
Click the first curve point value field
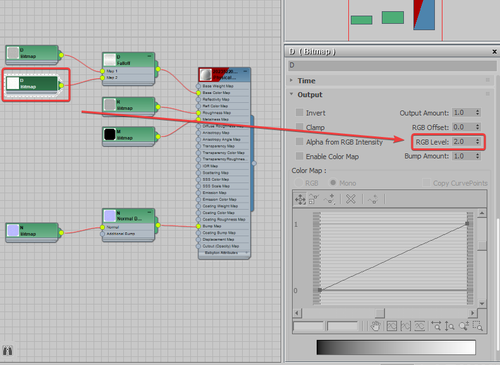point(308,326)
